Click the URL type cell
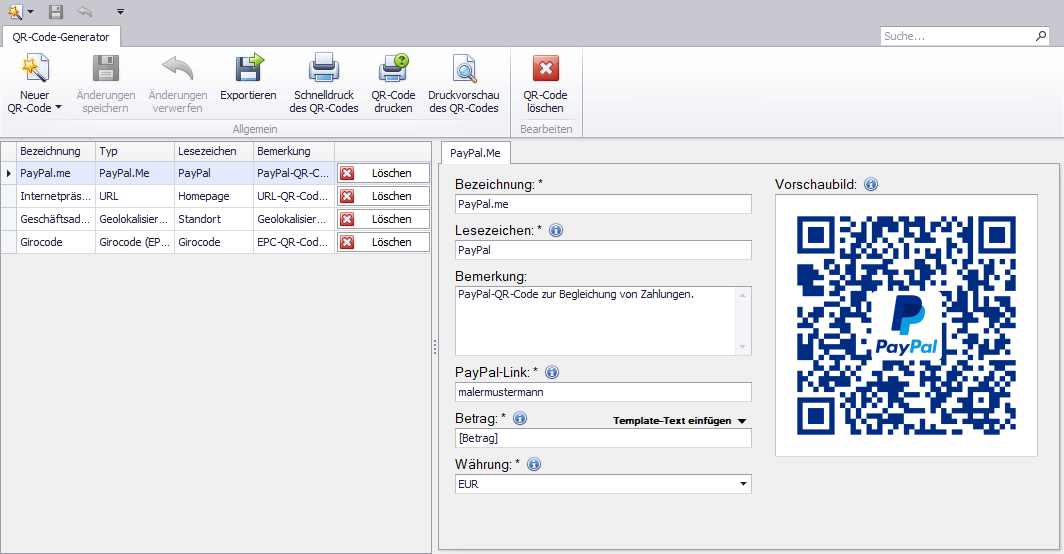This screenshot has height=554, width=1064. pos(135,196)
